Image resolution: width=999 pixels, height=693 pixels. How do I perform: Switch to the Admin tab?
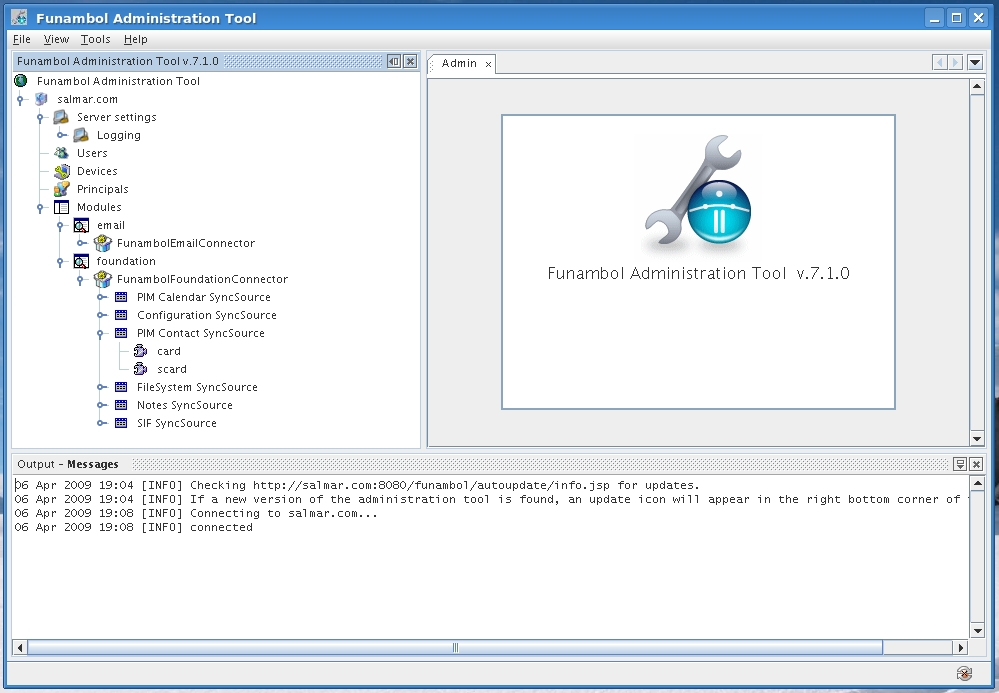pos(459,63)
